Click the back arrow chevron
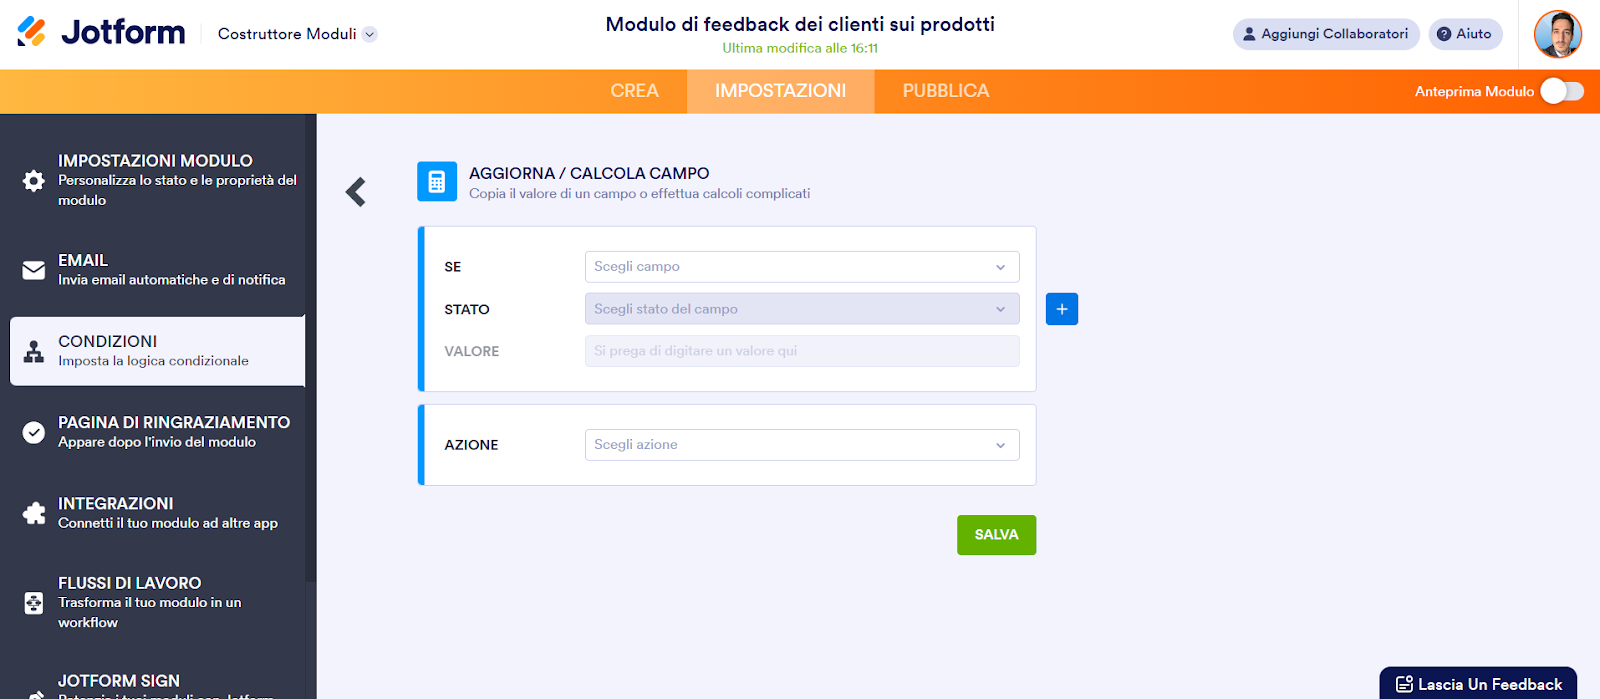This screenshot has width=1600, height=699. coord(356,192)
